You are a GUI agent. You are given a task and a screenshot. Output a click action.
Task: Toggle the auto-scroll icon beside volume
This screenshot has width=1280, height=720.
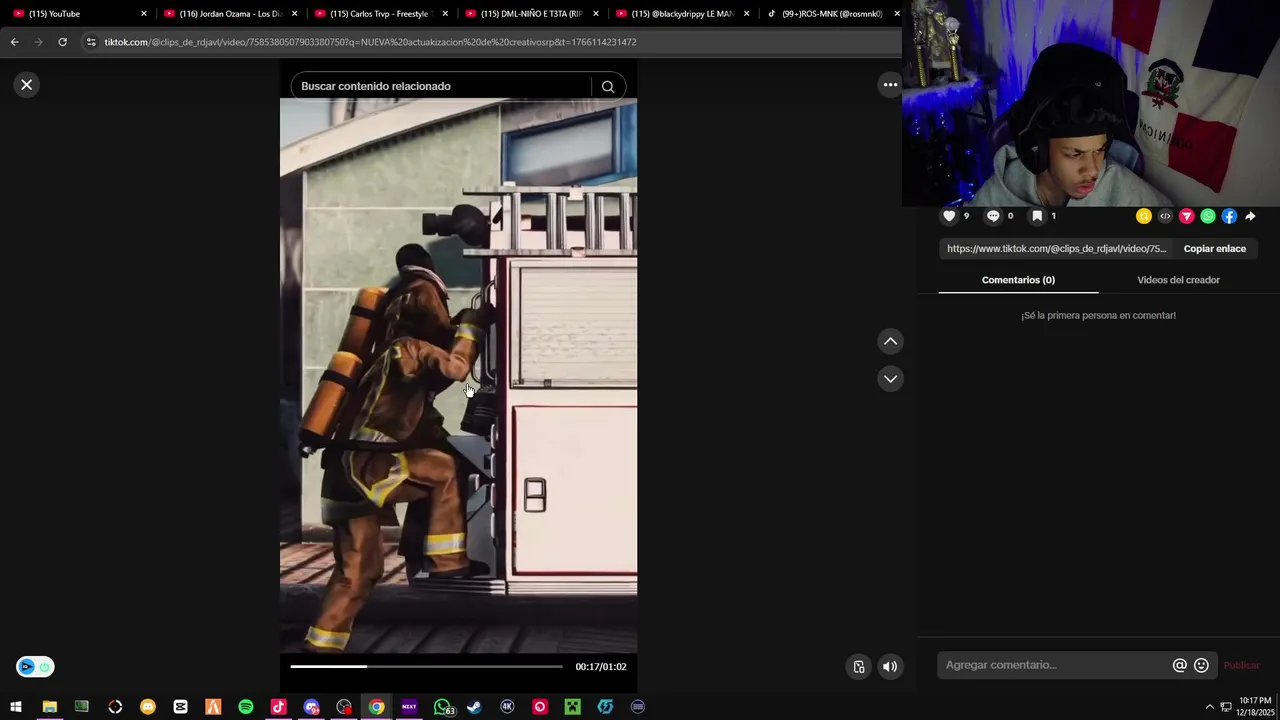coord(859,667)
